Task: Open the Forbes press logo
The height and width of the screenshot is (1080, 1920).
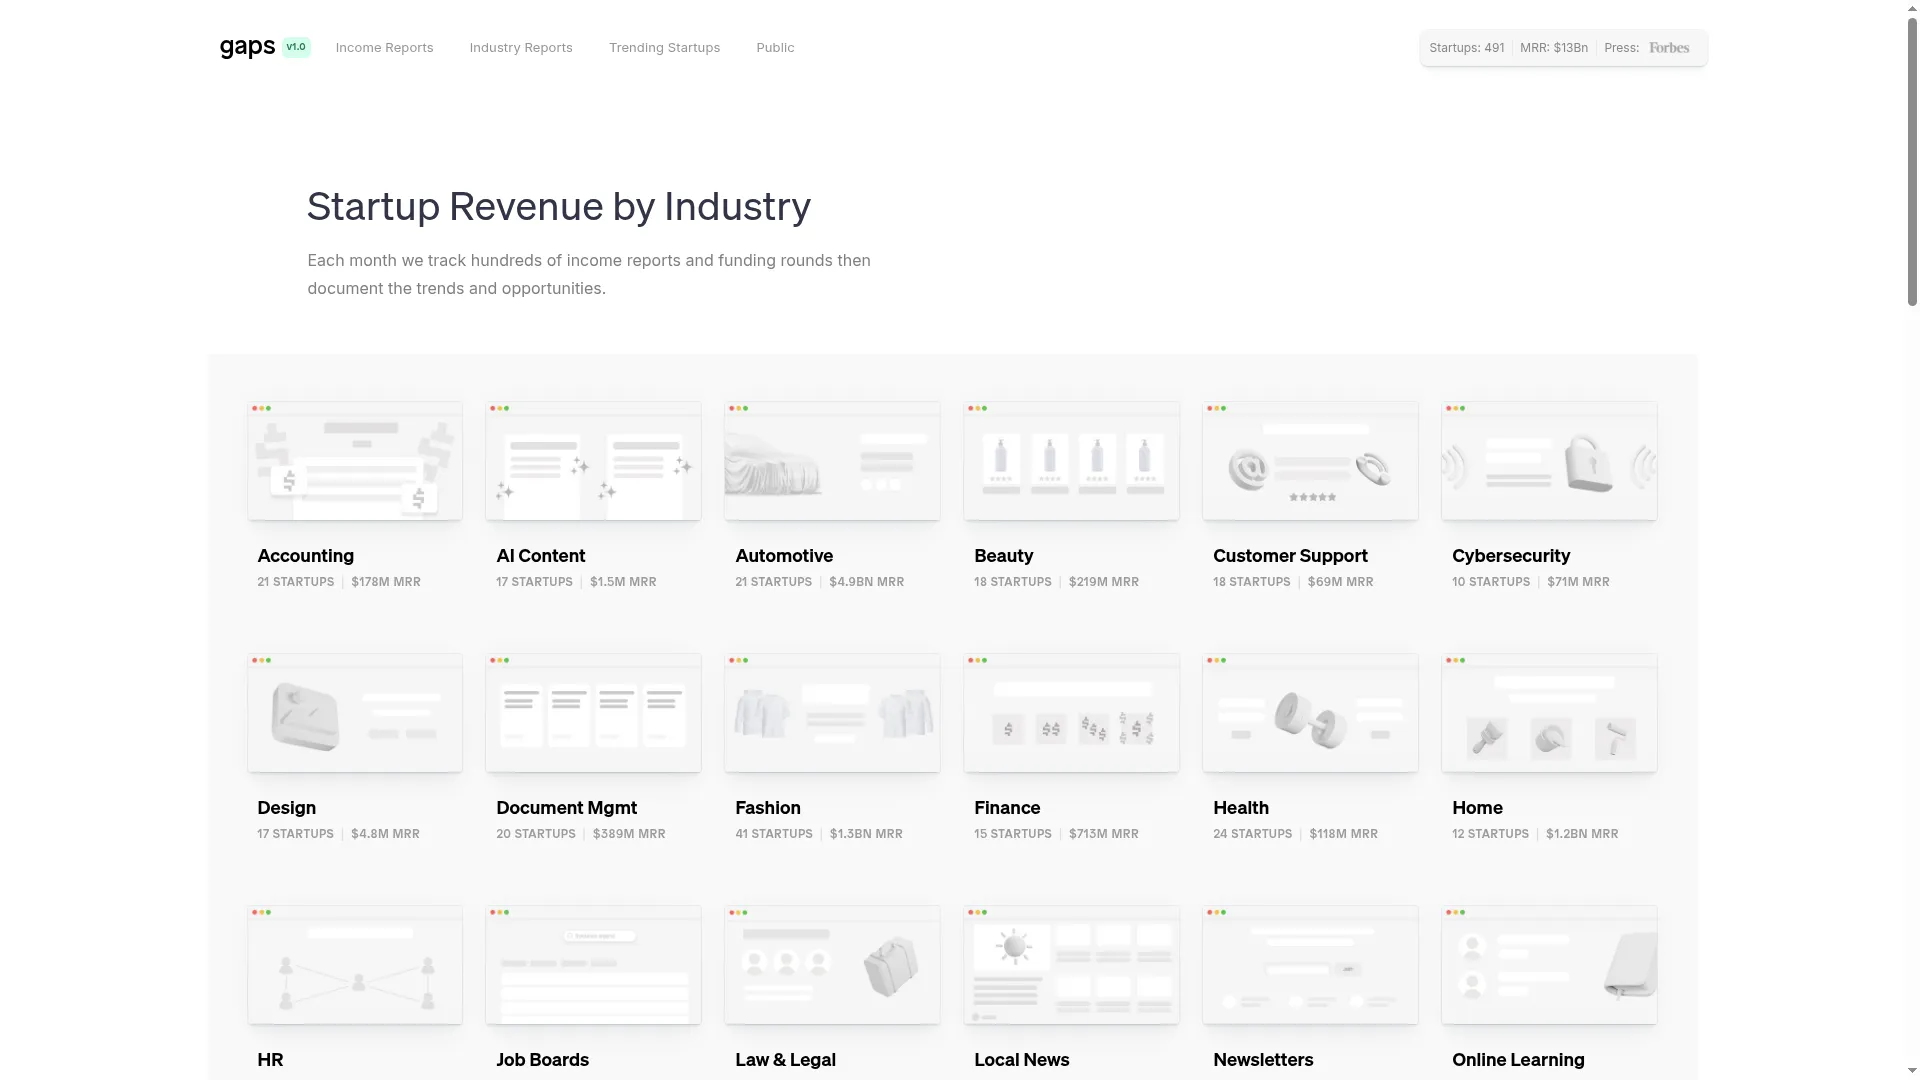Action: pos(1669,48)
